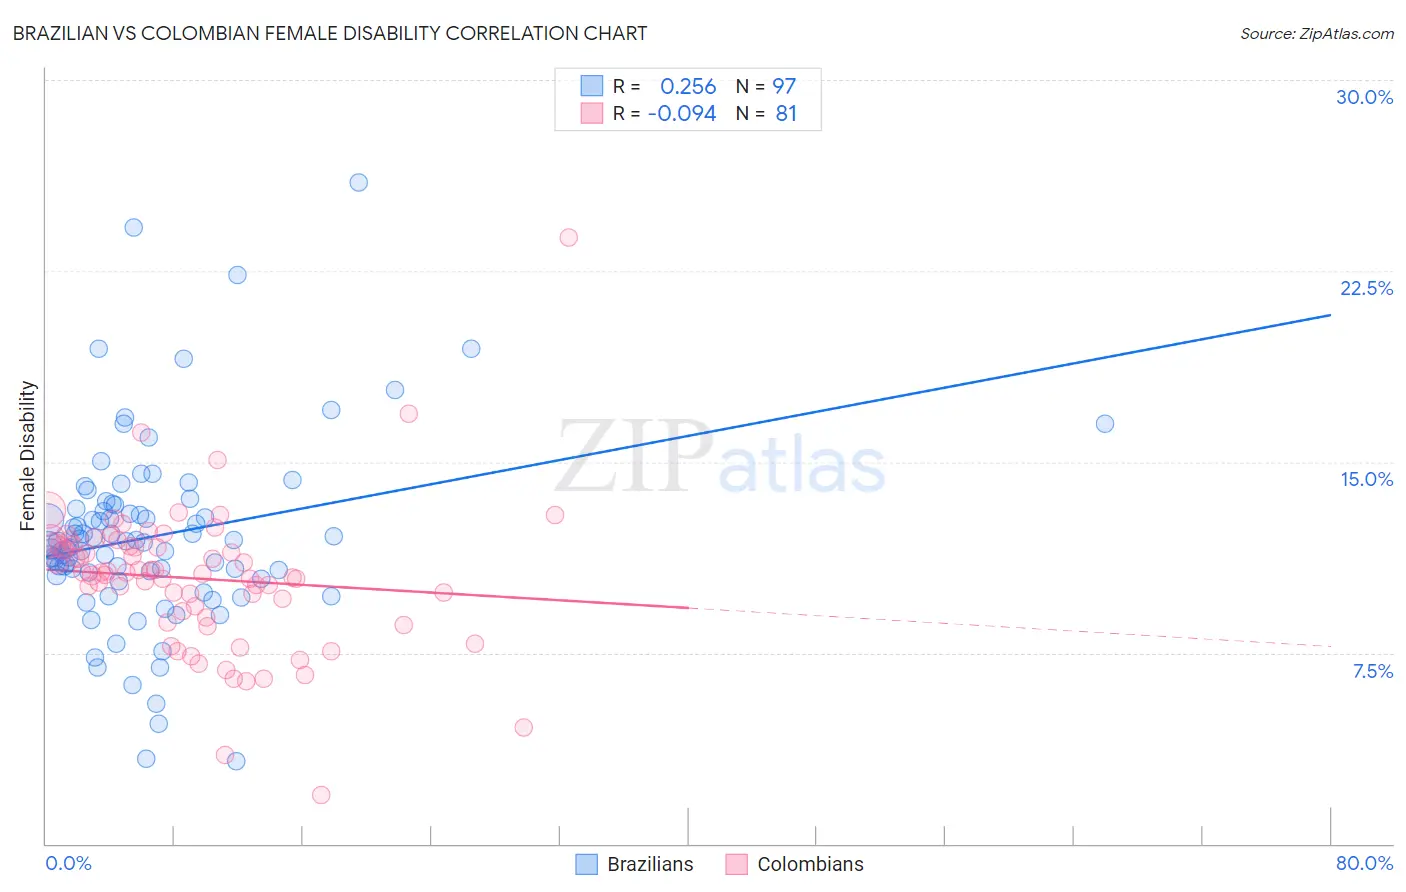Click the pink swatch beside R = -0.094
This screenshot has height=892, width=1406.
pos(592,113)
